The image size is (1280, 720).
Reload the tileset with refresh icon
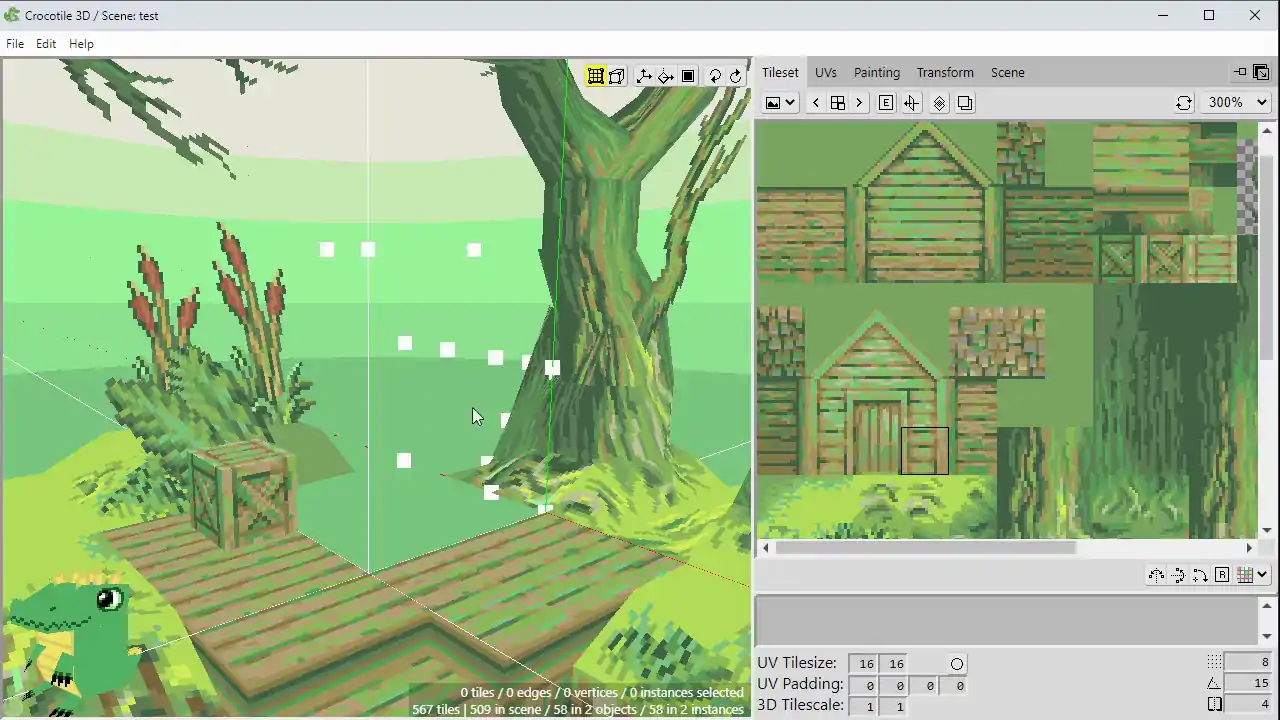[x=1184, y=103]
